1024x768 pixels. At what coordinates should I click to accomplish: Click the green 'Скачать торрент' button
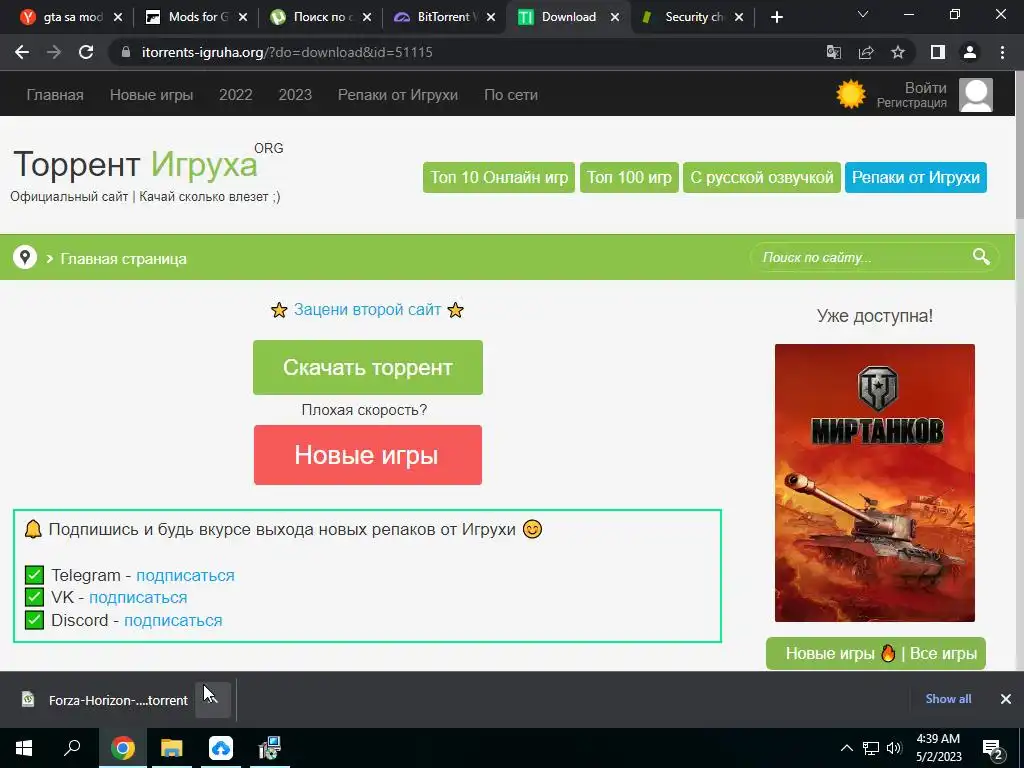pyautogui.click(x=368, y=367)
